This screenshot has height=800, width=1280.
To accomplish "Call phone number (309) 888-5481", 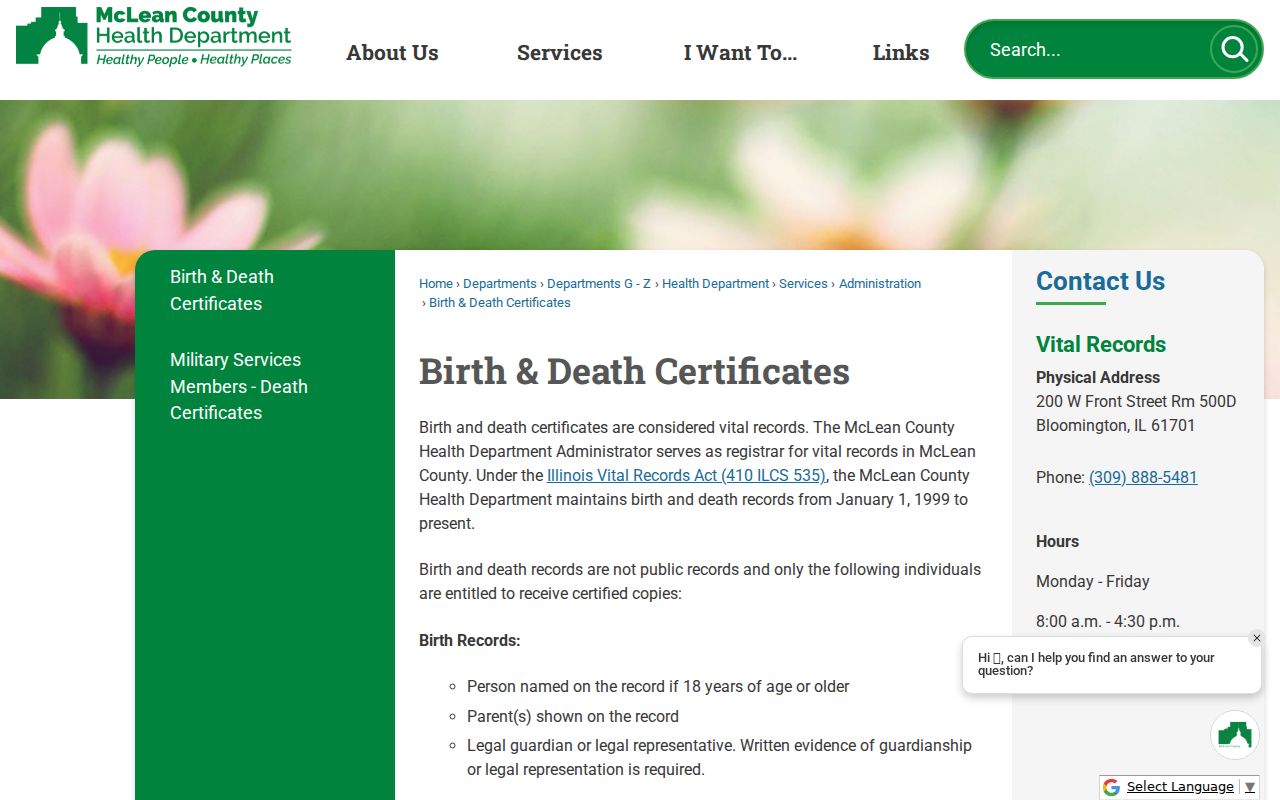I will tap(1143, 477).
